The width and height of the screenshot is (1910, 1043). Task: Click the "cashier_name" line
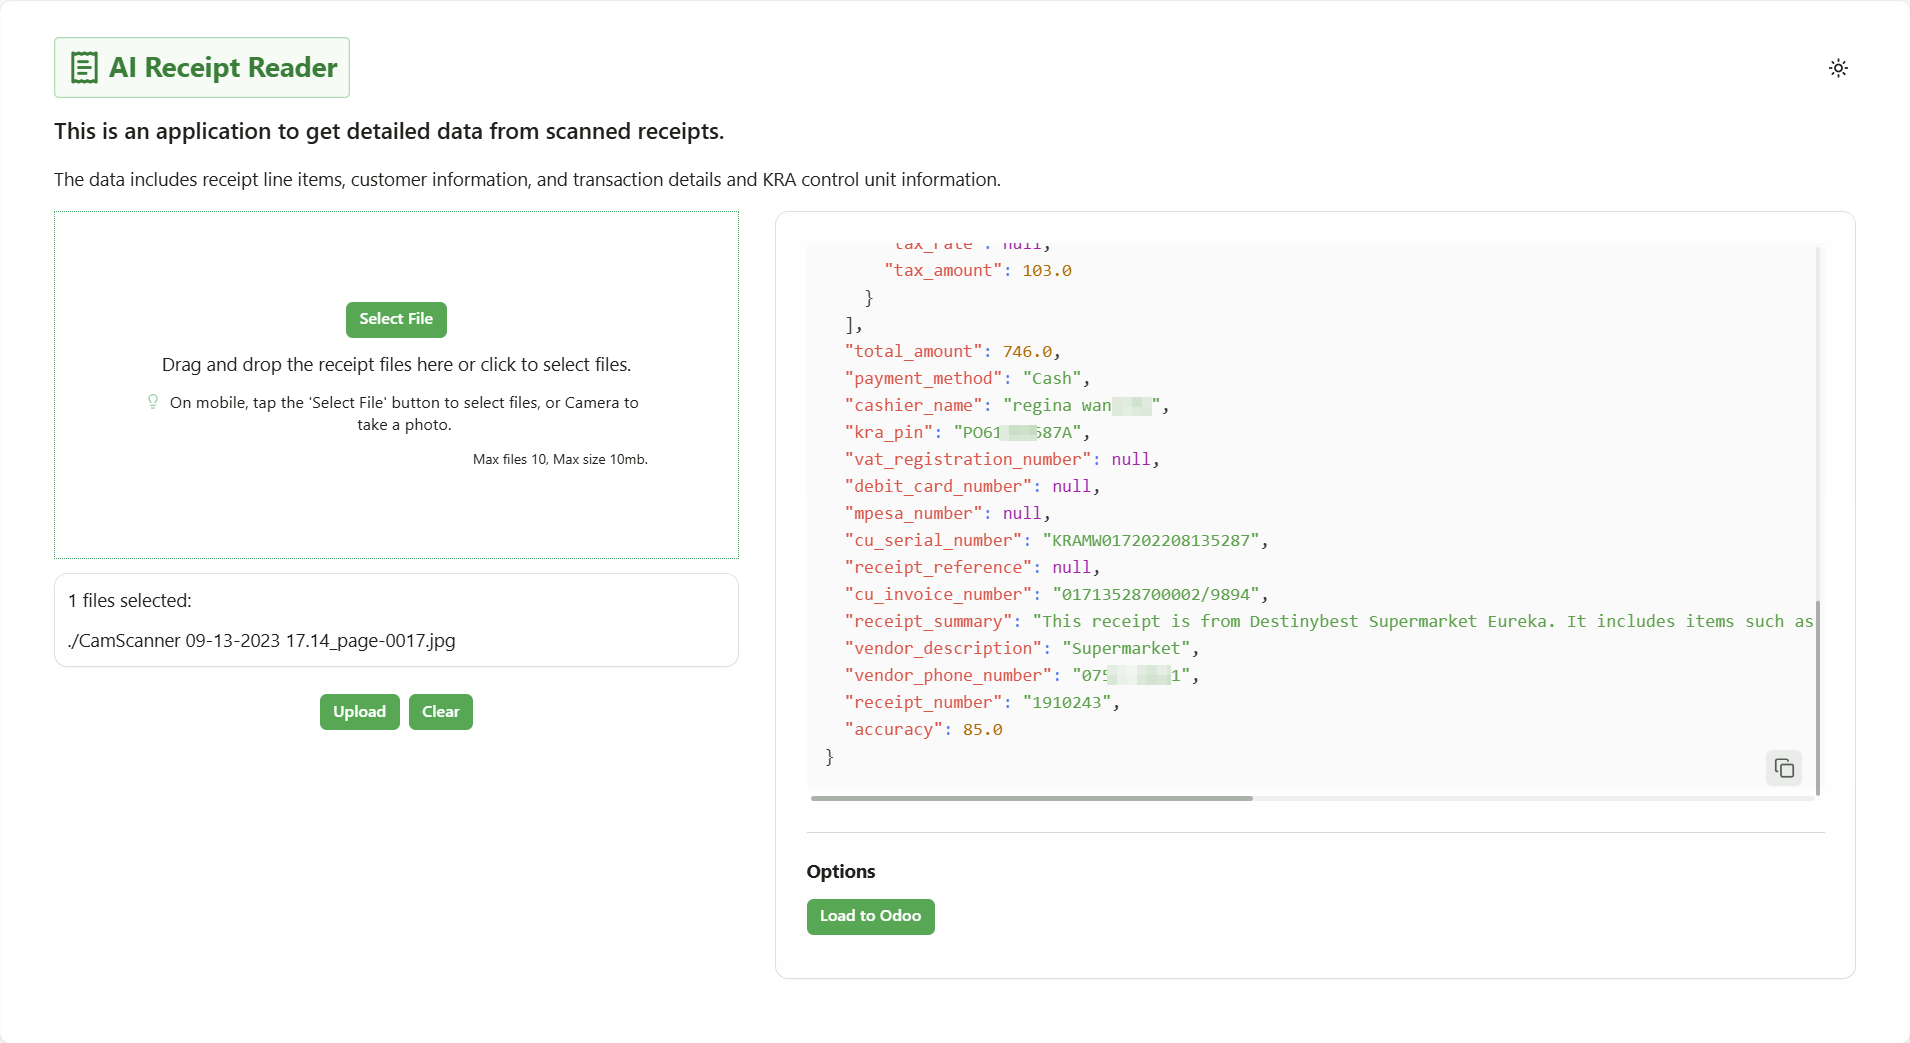1006,406
